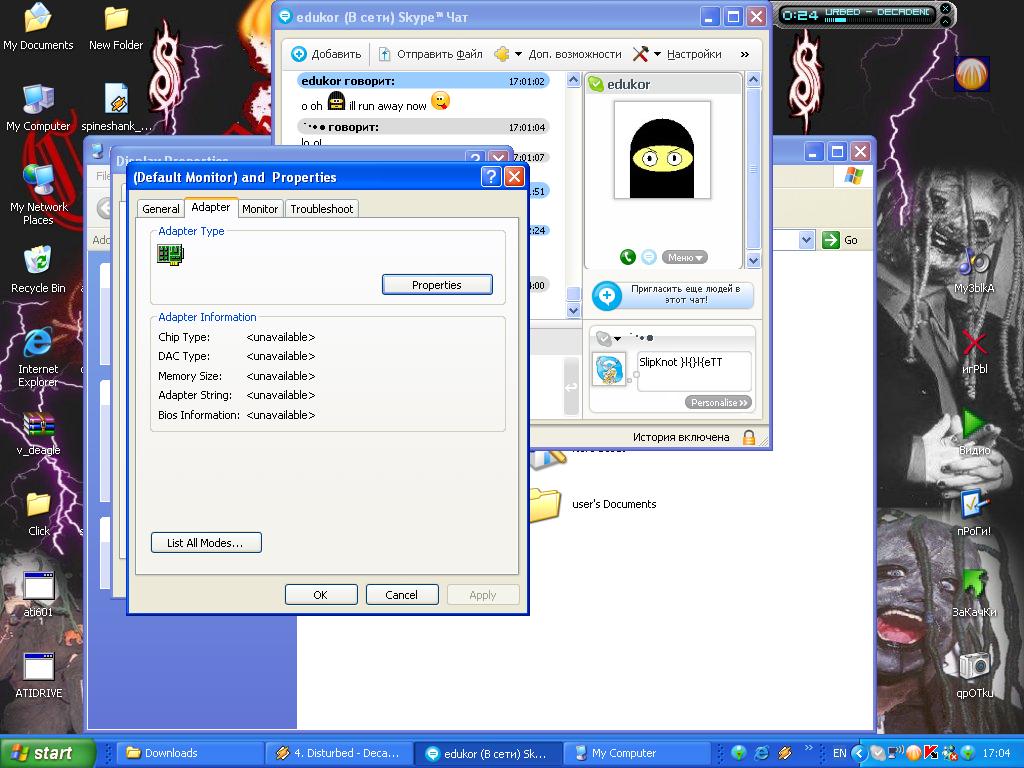Select My Documents desktop icon

(38, 27)
